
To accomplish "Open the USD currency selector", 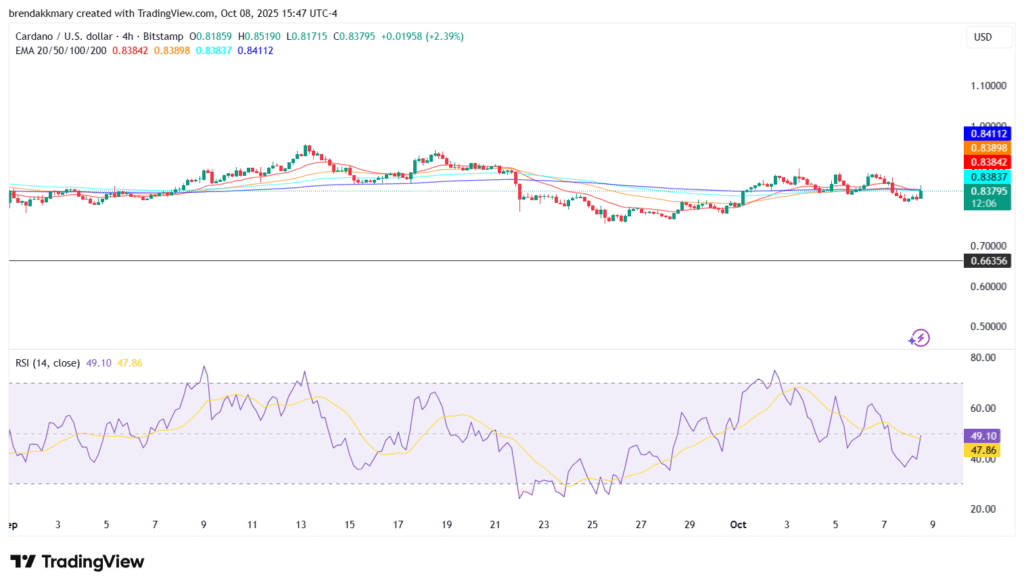I will [x=983, y=37].
